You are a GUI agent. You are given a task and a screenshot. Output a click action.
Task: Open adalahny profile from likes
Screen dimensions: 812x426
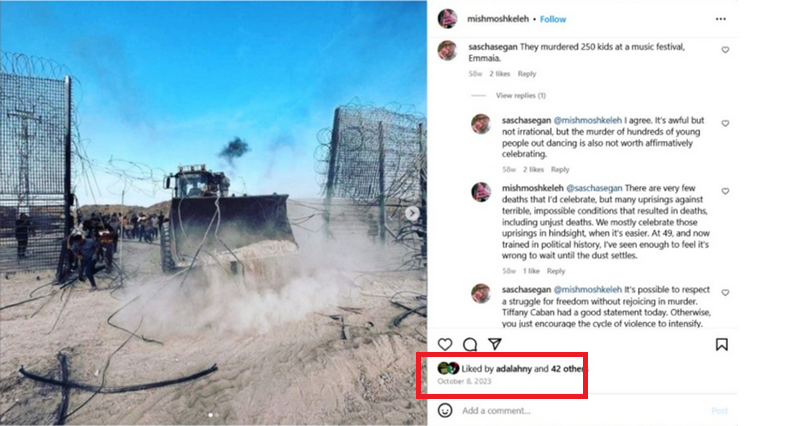(514, 369)
